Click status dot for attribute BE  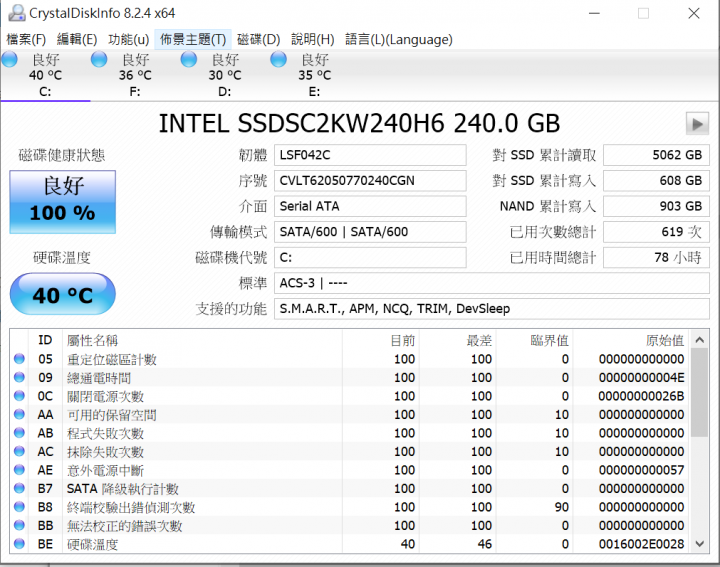(19, 544)
